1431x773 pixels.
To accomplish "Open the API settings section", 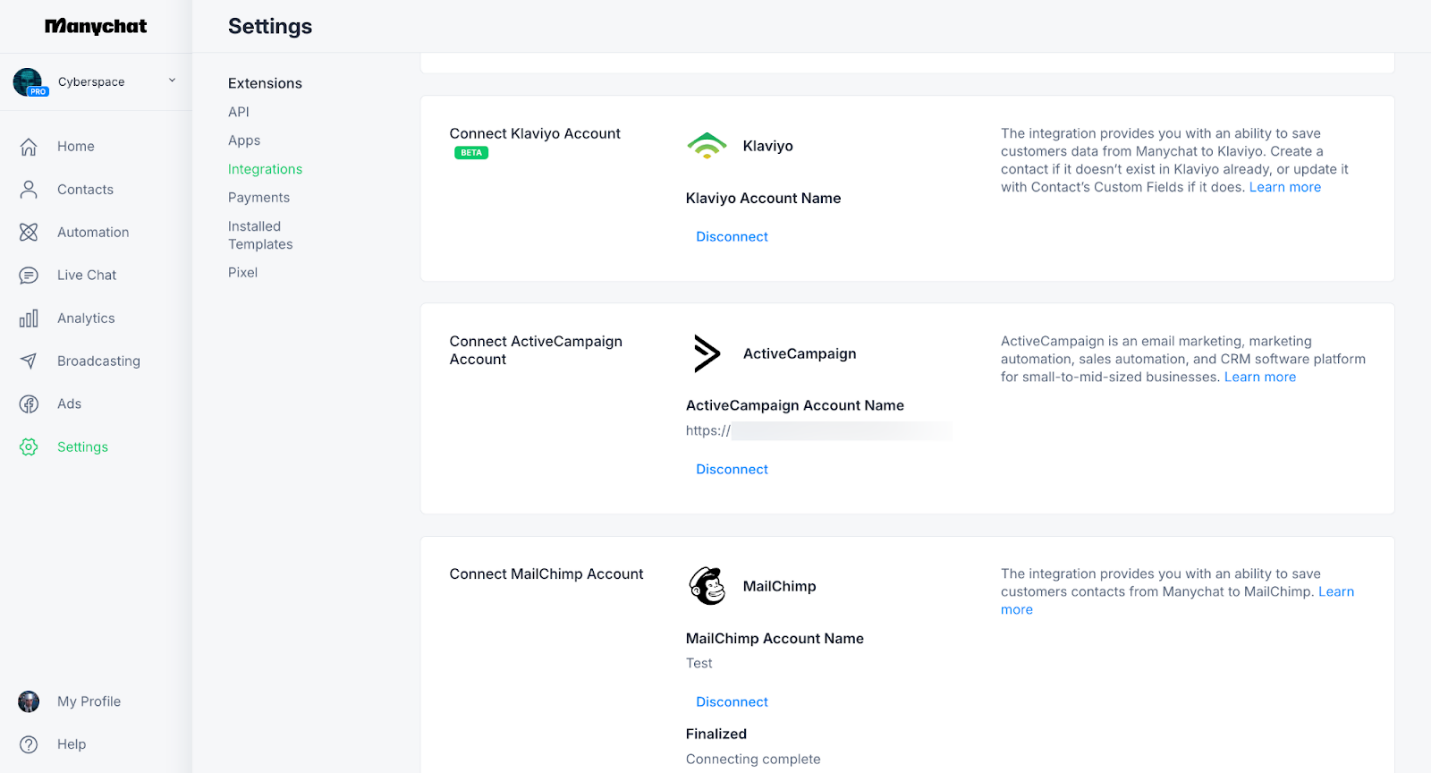I will (239, 112).
